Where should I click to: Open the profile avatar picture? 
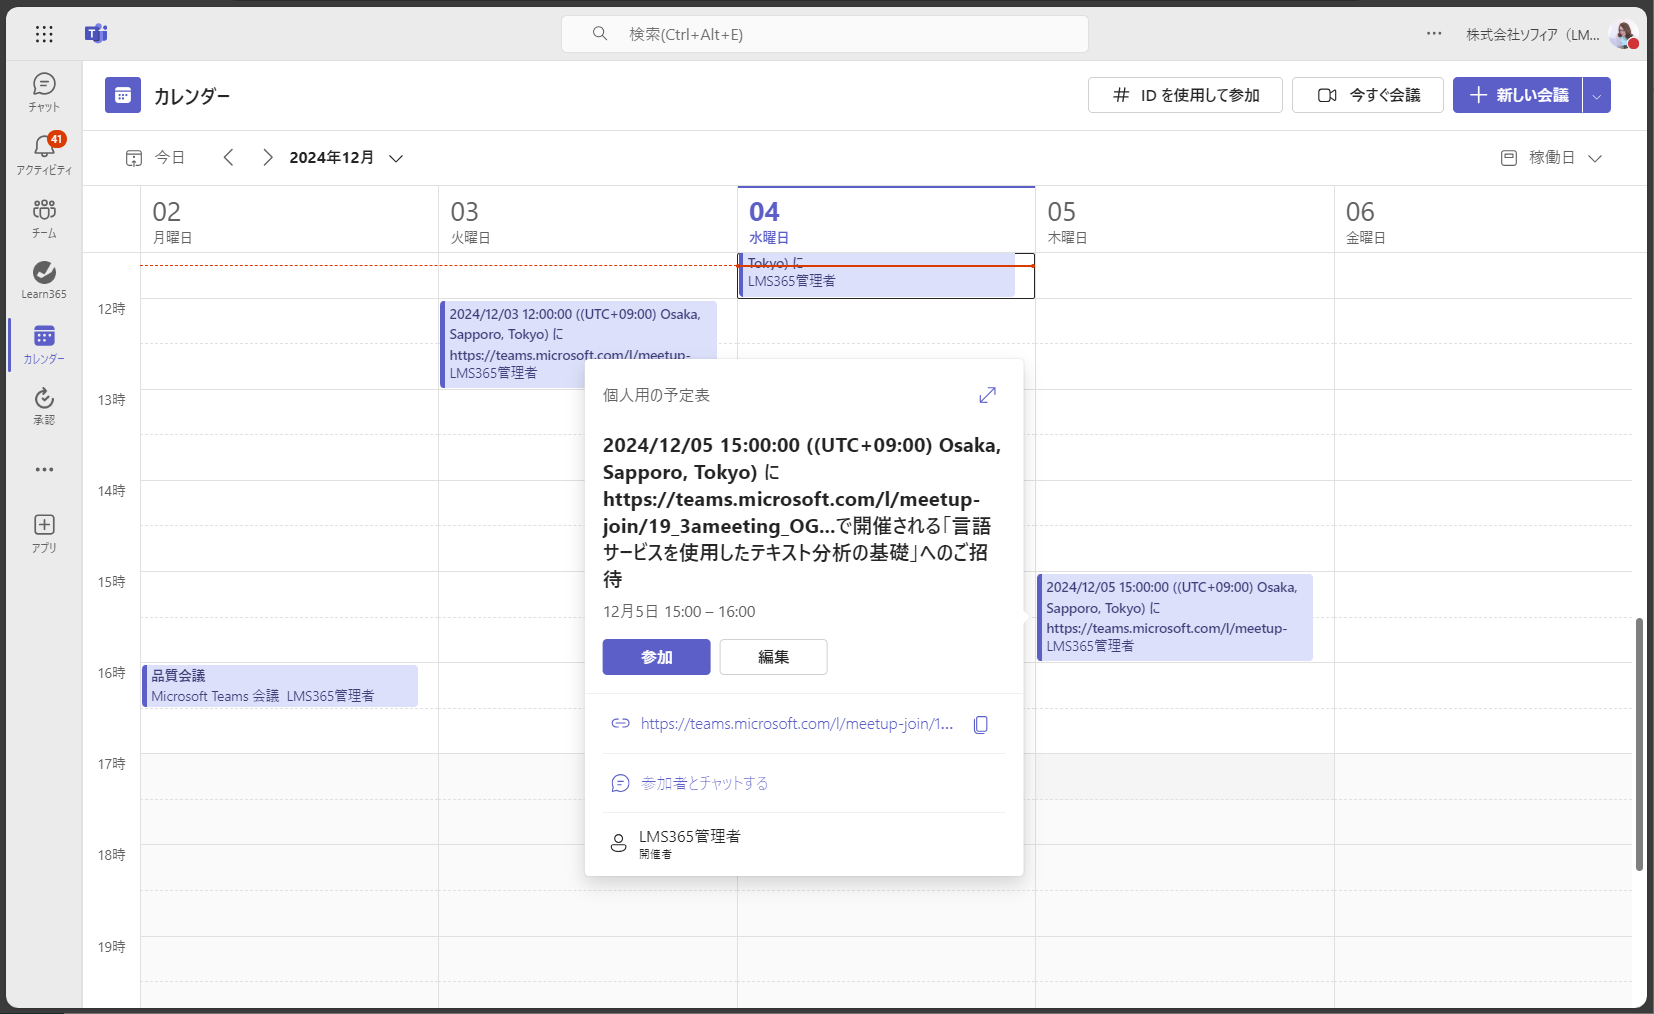1623,35
